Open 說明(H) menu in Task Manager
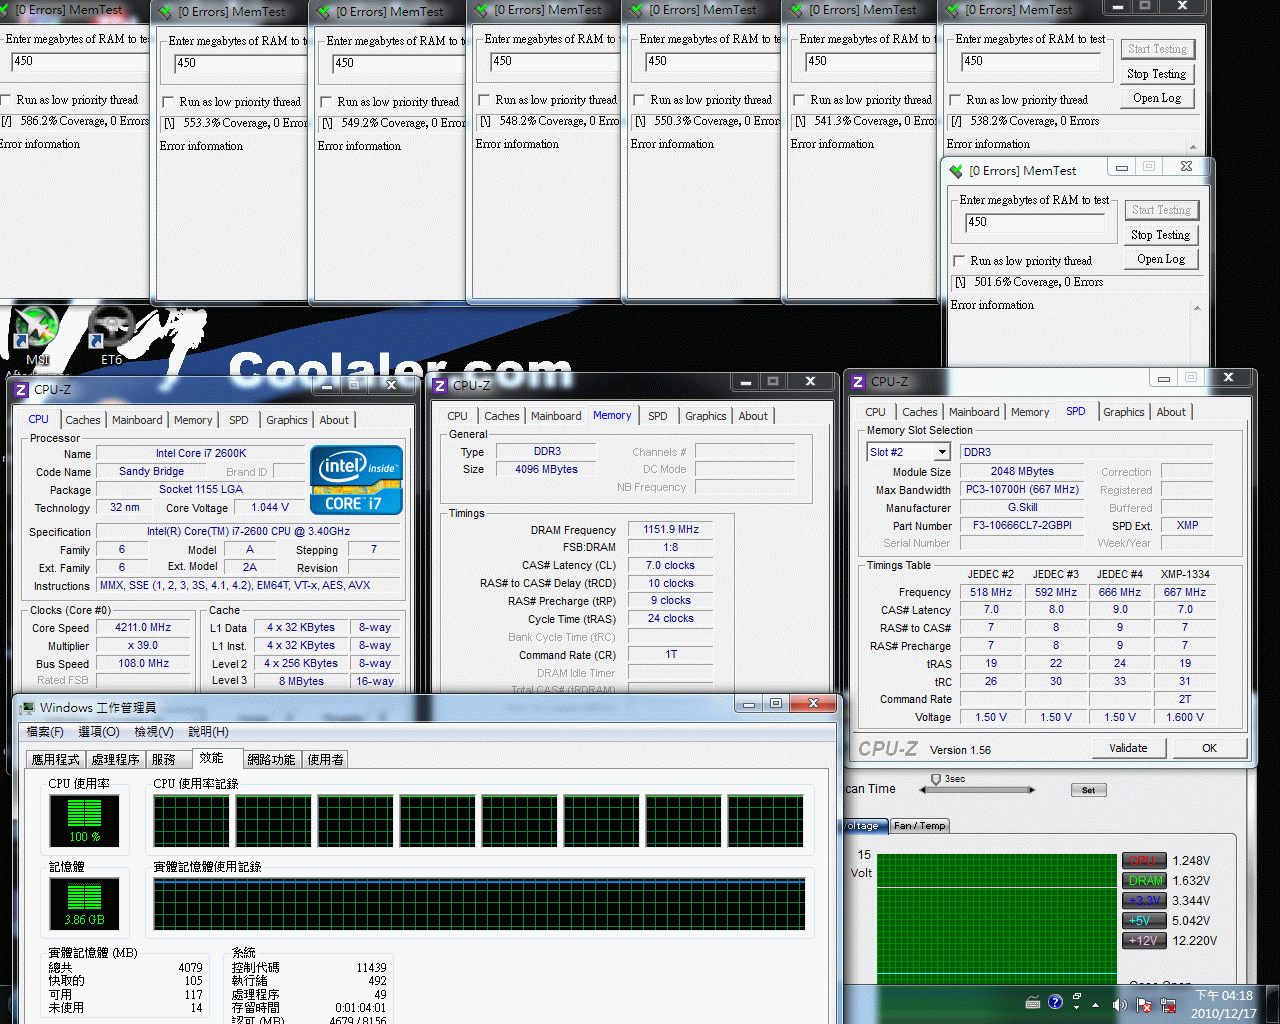Viewport: 1280px width, 1024px height. click(208, 732)
